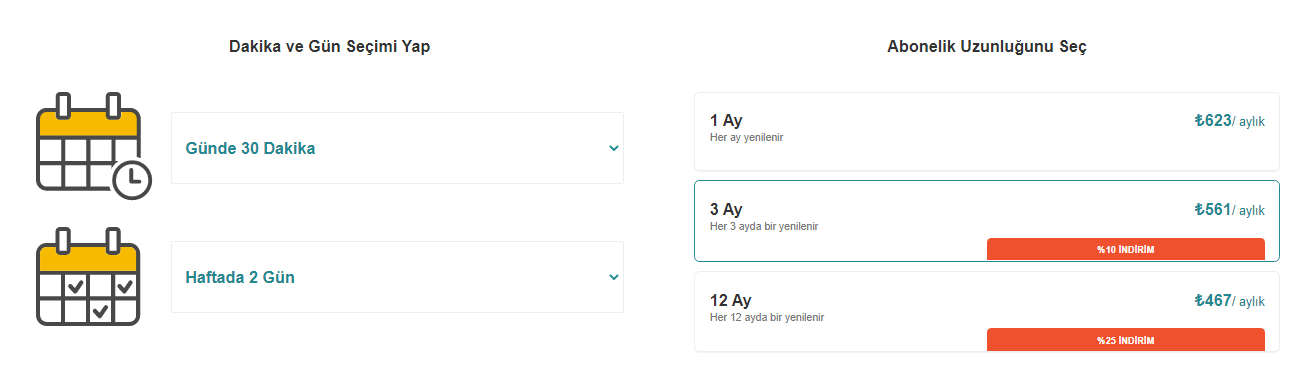
Task: Click the ₺623 aylık price
Action: click(1230, 121)
